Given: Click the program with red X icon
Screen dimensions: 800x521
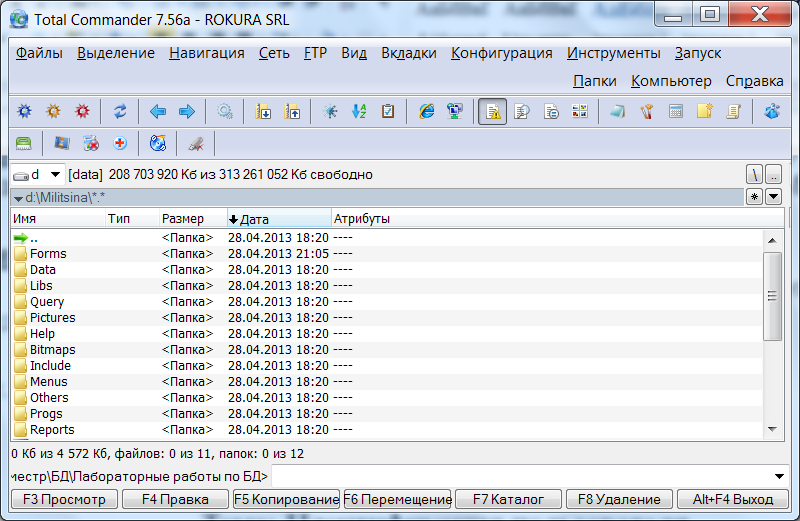Looking at the screenshot, I should coord(91,143).
